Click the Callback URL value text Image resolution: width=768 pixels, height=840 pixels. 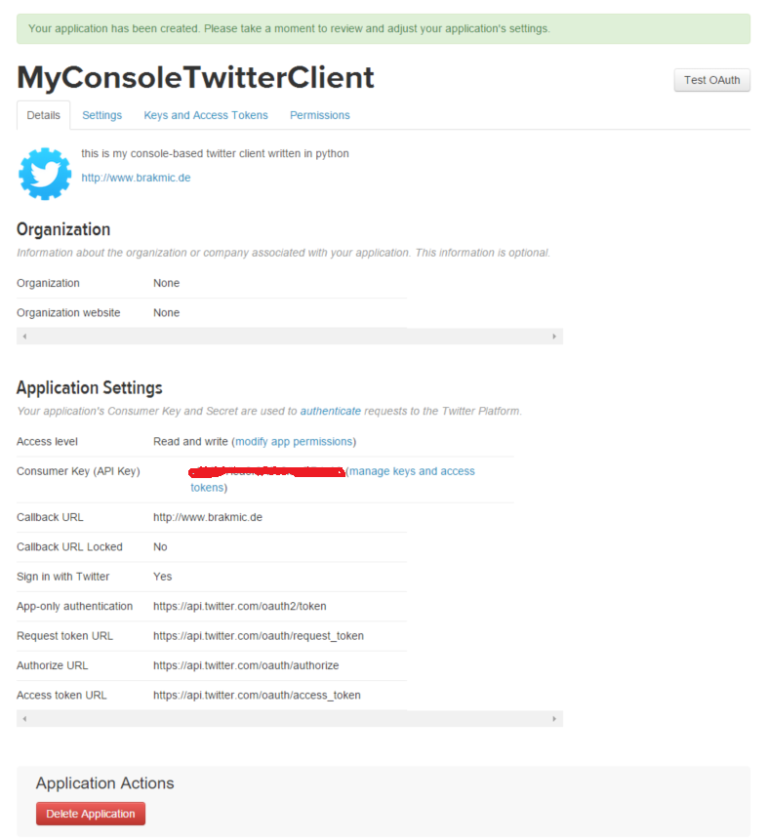click(208, 517)
